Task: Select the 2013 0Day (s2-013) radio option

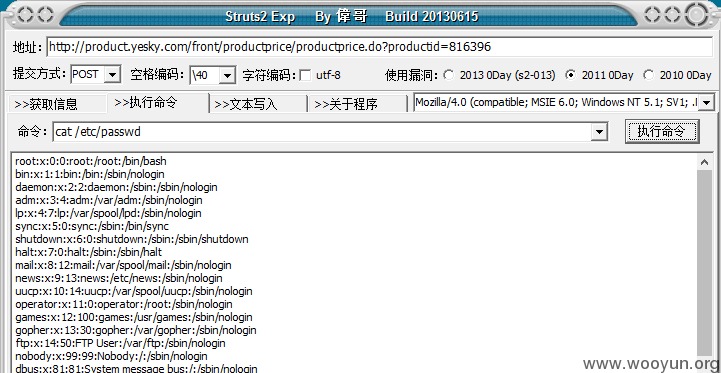Action: point(449,75)
